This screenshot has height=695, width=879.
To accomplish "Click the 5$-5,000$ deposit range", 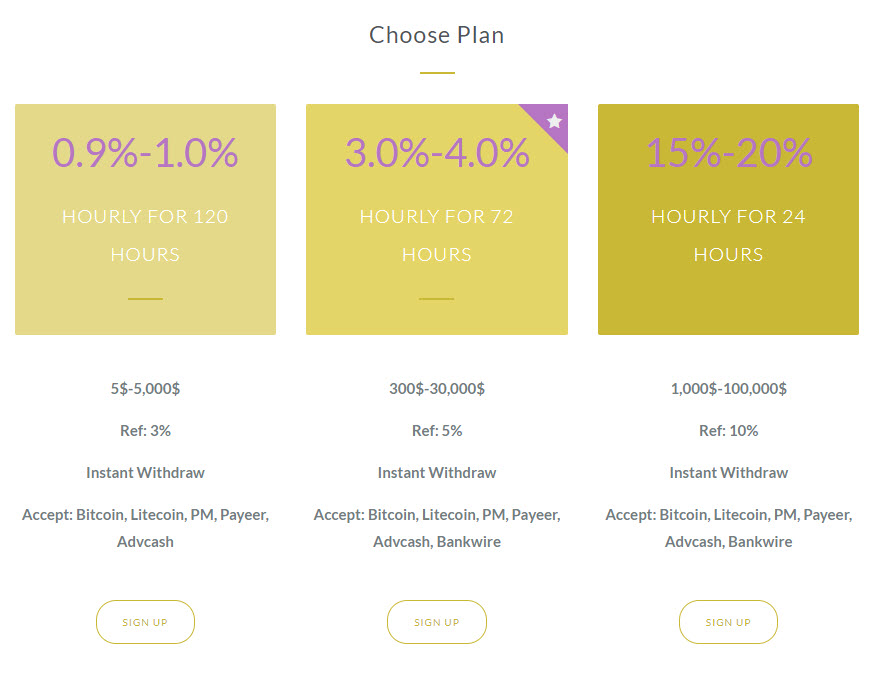I will tap(145, 389).
